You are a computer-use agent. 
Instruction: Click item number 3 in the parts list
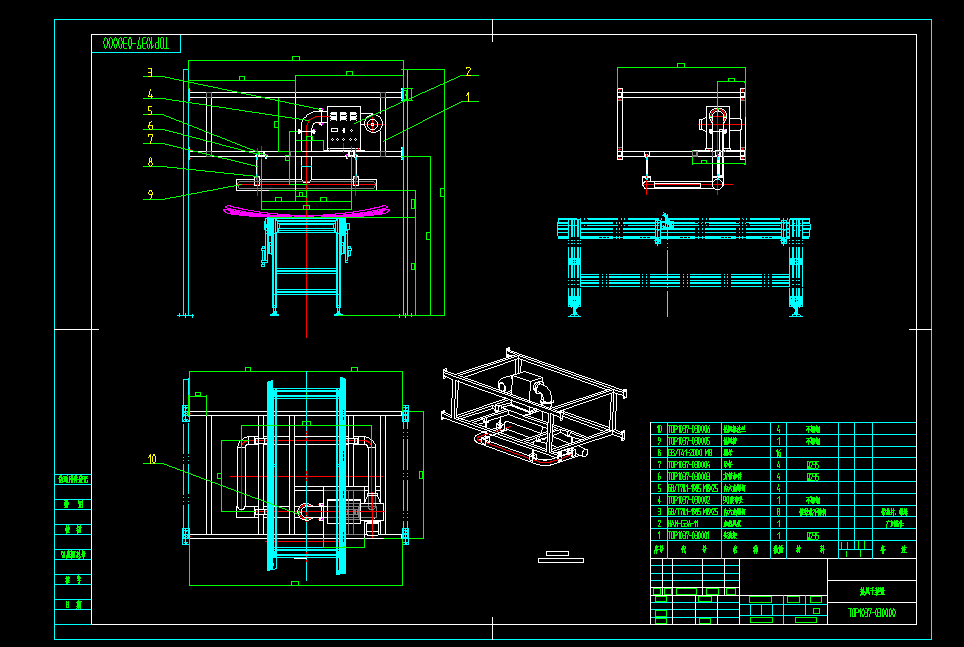(659, 511)
